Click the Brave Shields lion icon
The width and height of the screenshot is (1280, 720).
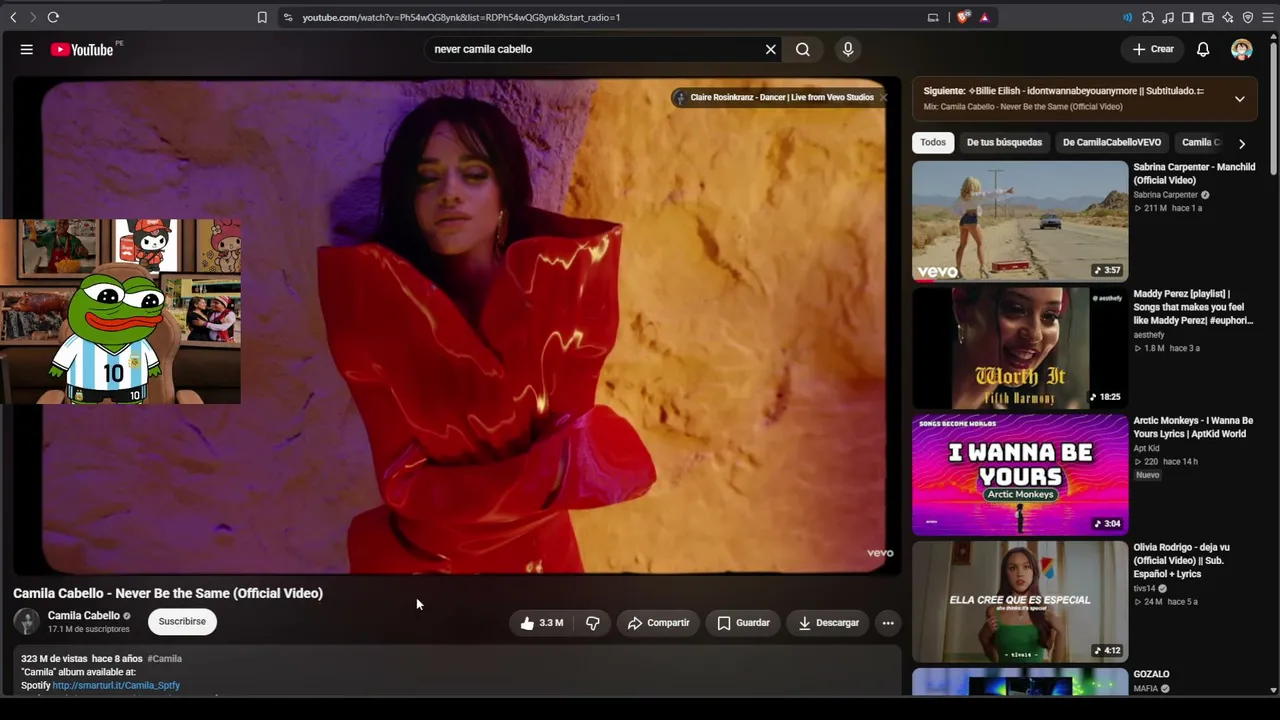tap(964, 17)
